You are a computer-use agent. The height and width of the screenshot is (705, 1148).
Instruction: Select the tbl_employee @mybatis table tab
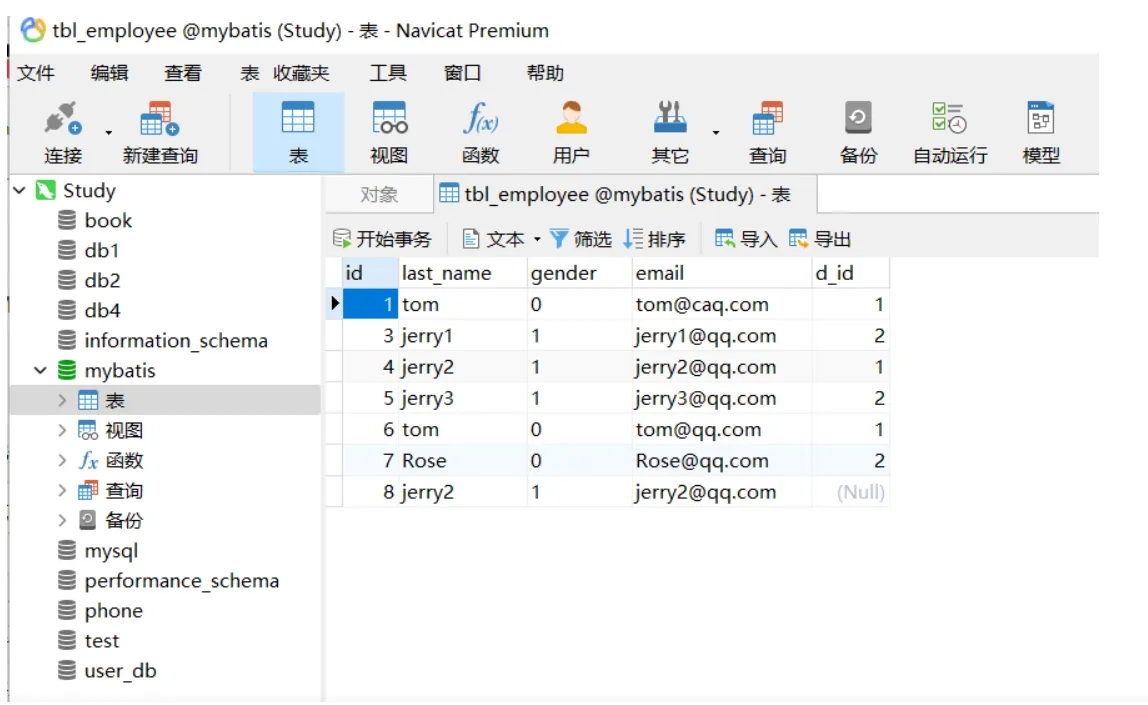click(x=626, y=195)
